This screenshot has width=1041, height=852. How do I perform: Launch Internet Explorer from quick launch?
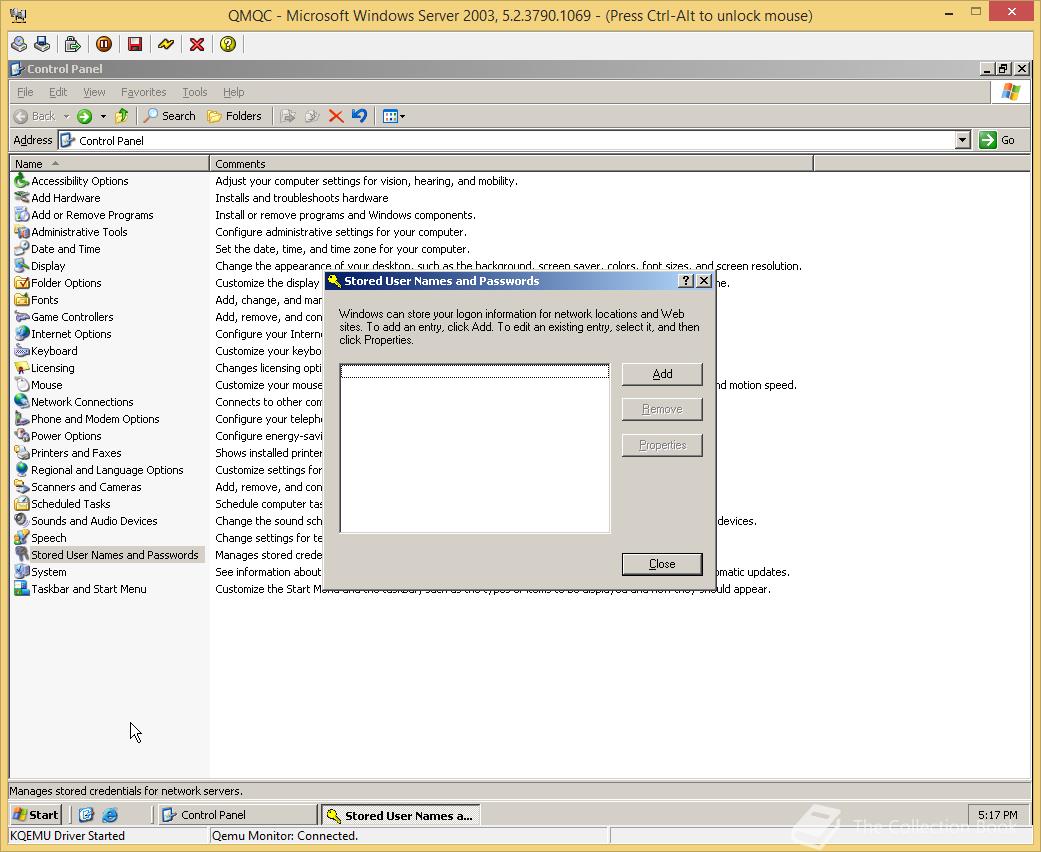click(110, 815)
